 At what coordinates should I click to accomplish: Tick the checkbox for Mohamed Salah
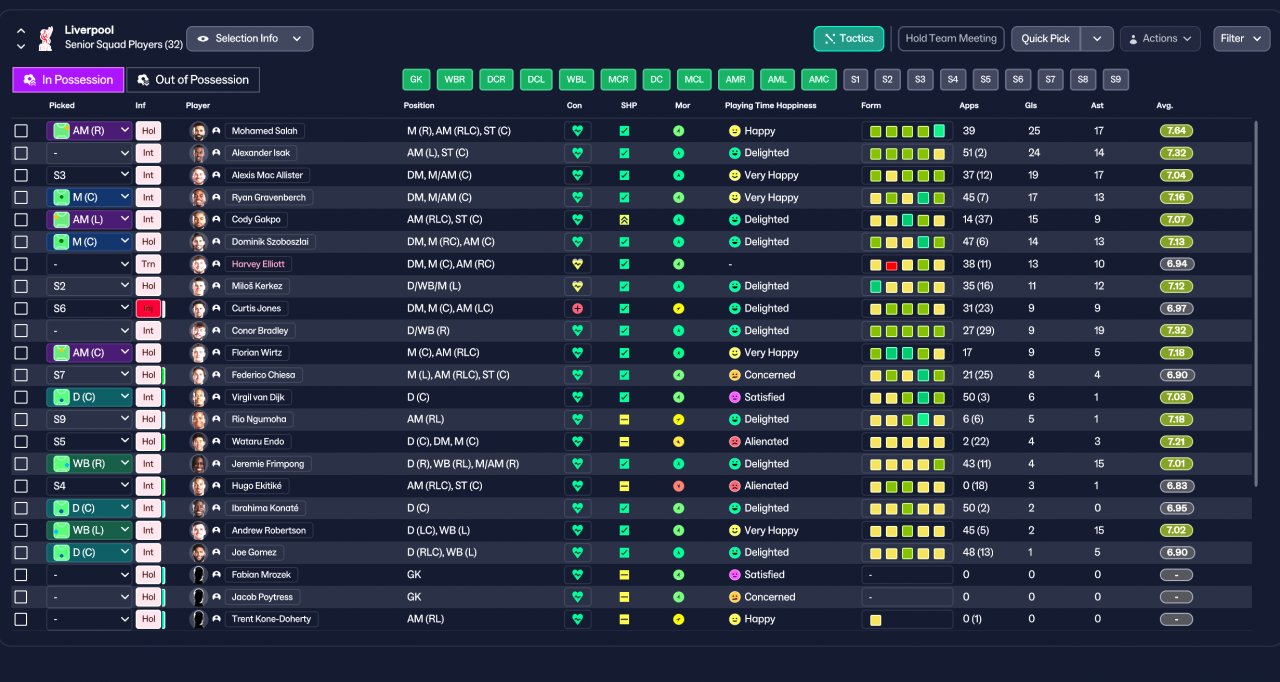pos(21,131)
